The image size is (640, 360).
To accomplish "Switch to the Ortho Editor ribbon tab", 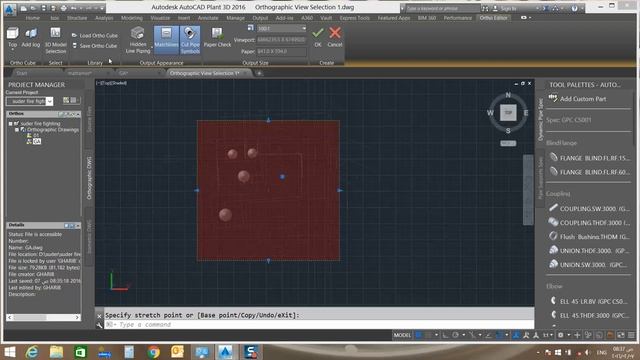I will coord(493,18).
